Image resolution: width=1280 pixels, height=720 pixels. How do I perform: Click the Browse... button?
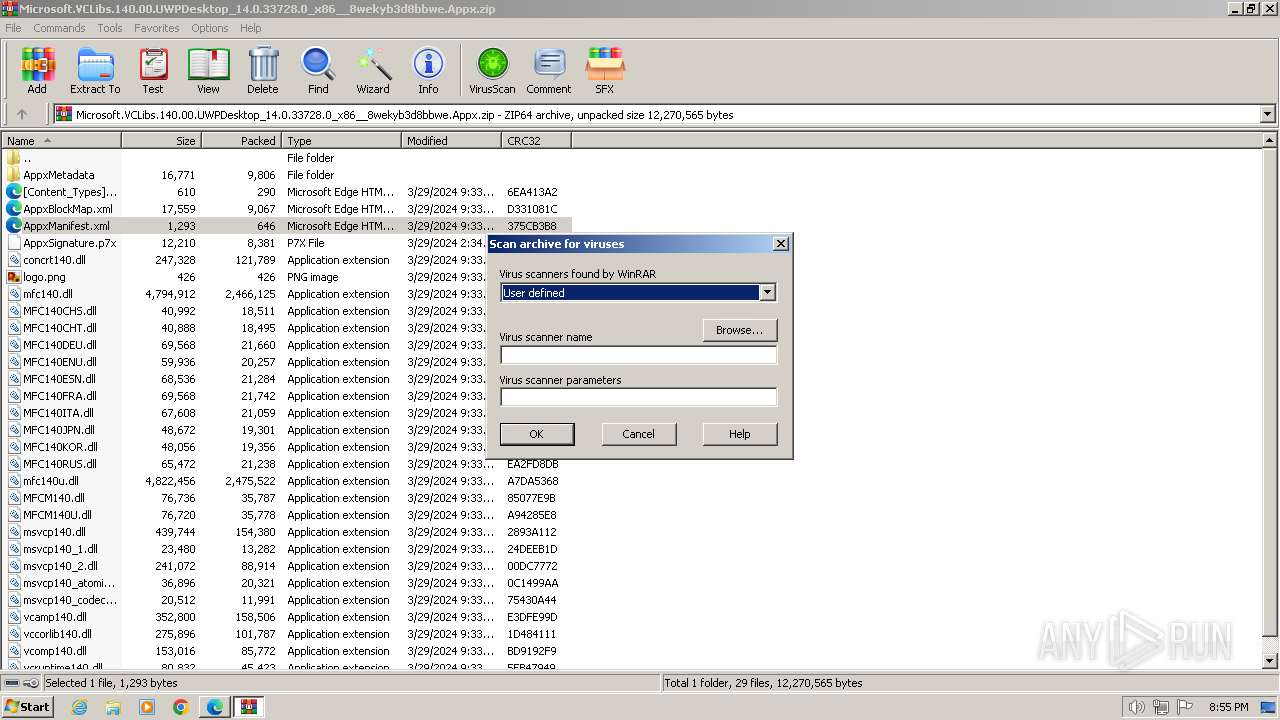point(740,330)
